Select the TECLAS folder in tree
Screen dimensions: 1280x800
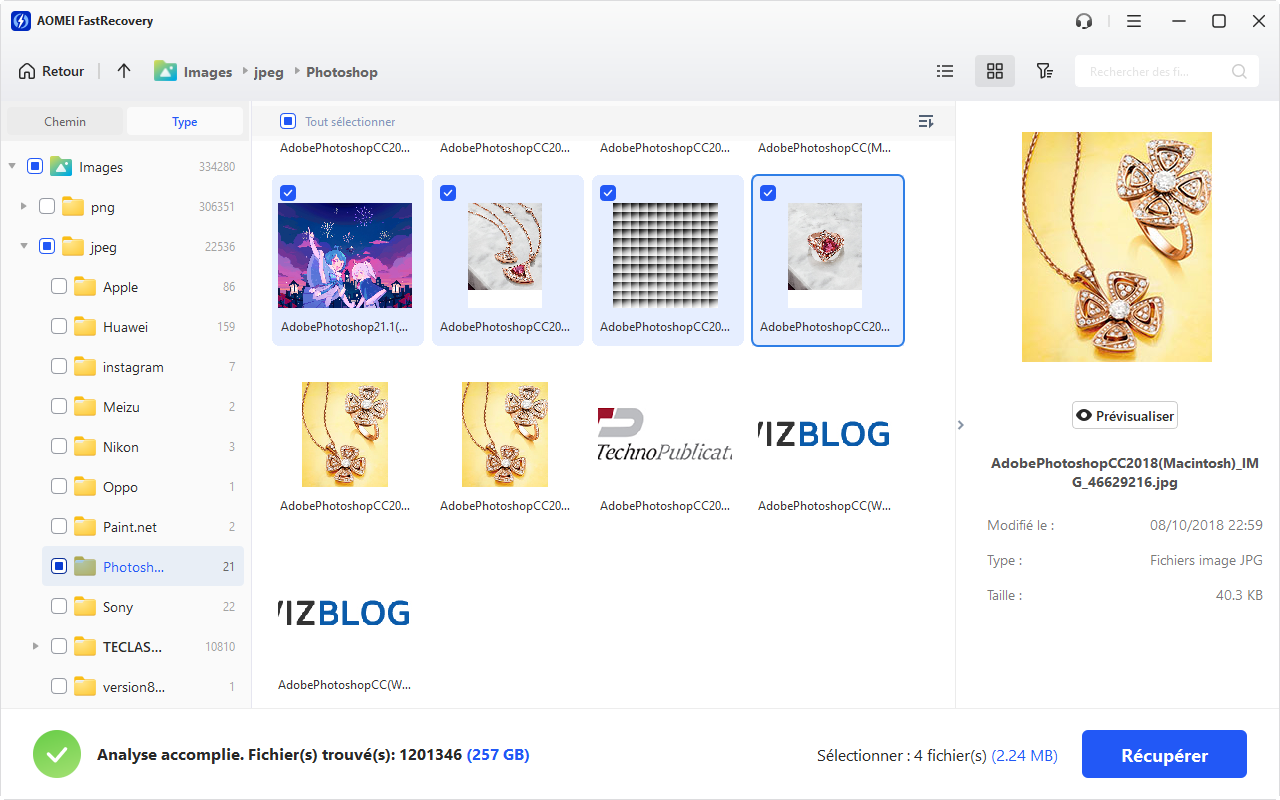[143, 647]
